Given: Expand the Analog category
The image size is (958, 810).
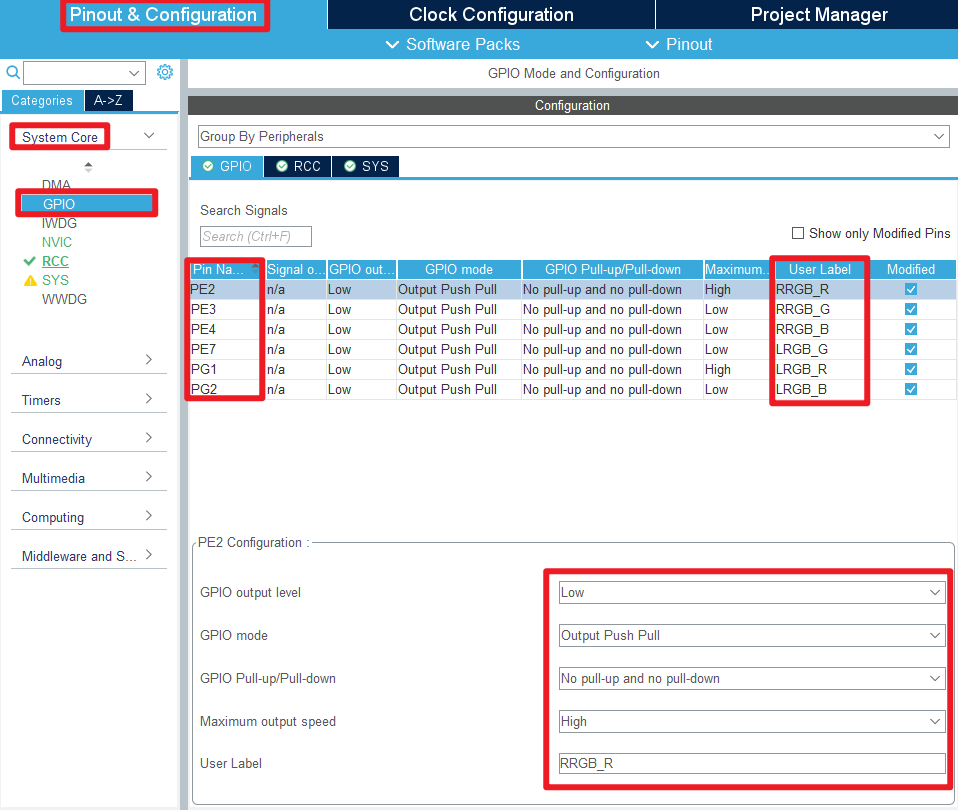Looking at the screenshot, I should tap(148, 360).
